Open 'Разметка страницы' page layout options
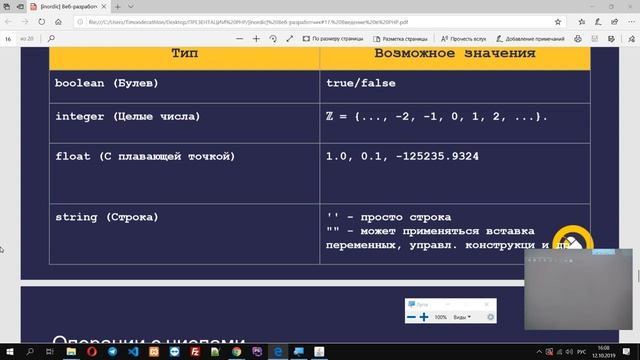Viewport: 640px width, 360px height. point(400,39)
